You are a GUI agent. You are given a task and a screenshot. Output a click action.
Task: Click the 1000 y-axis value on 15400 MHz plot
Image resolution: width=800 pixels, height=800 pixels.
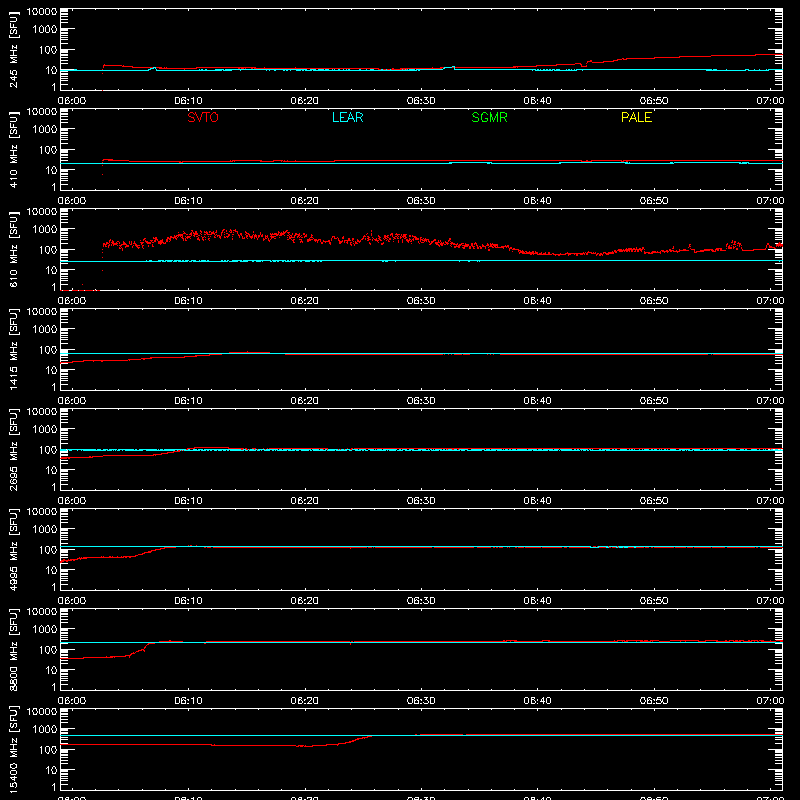(x=45, y=729)
